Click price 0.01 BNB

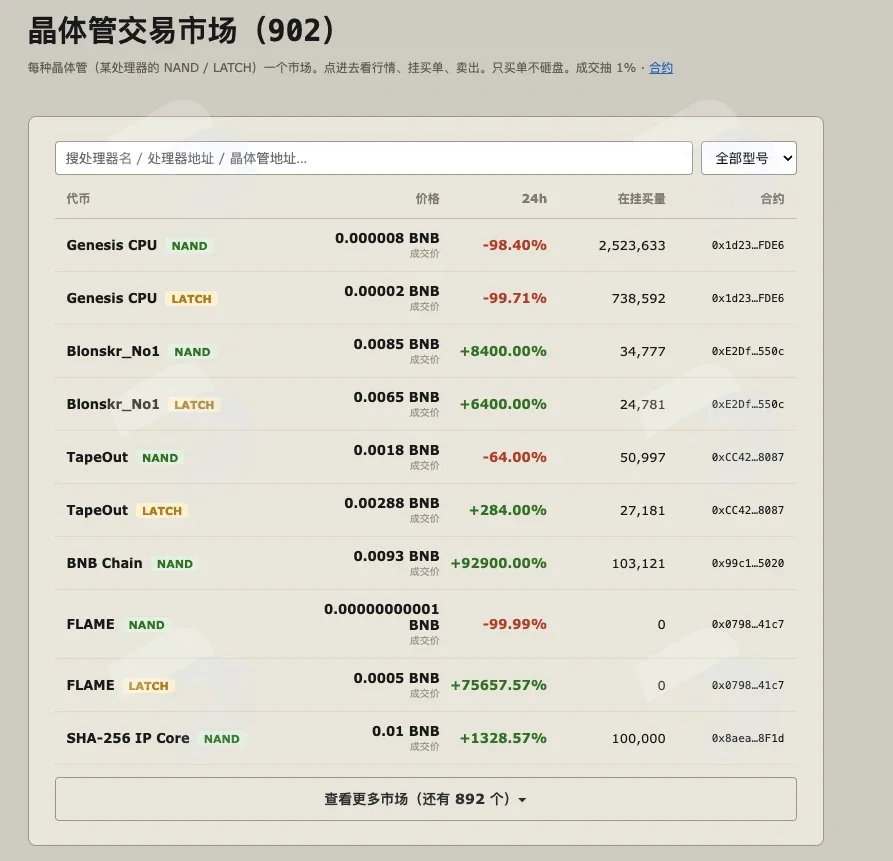click(405, 731)
